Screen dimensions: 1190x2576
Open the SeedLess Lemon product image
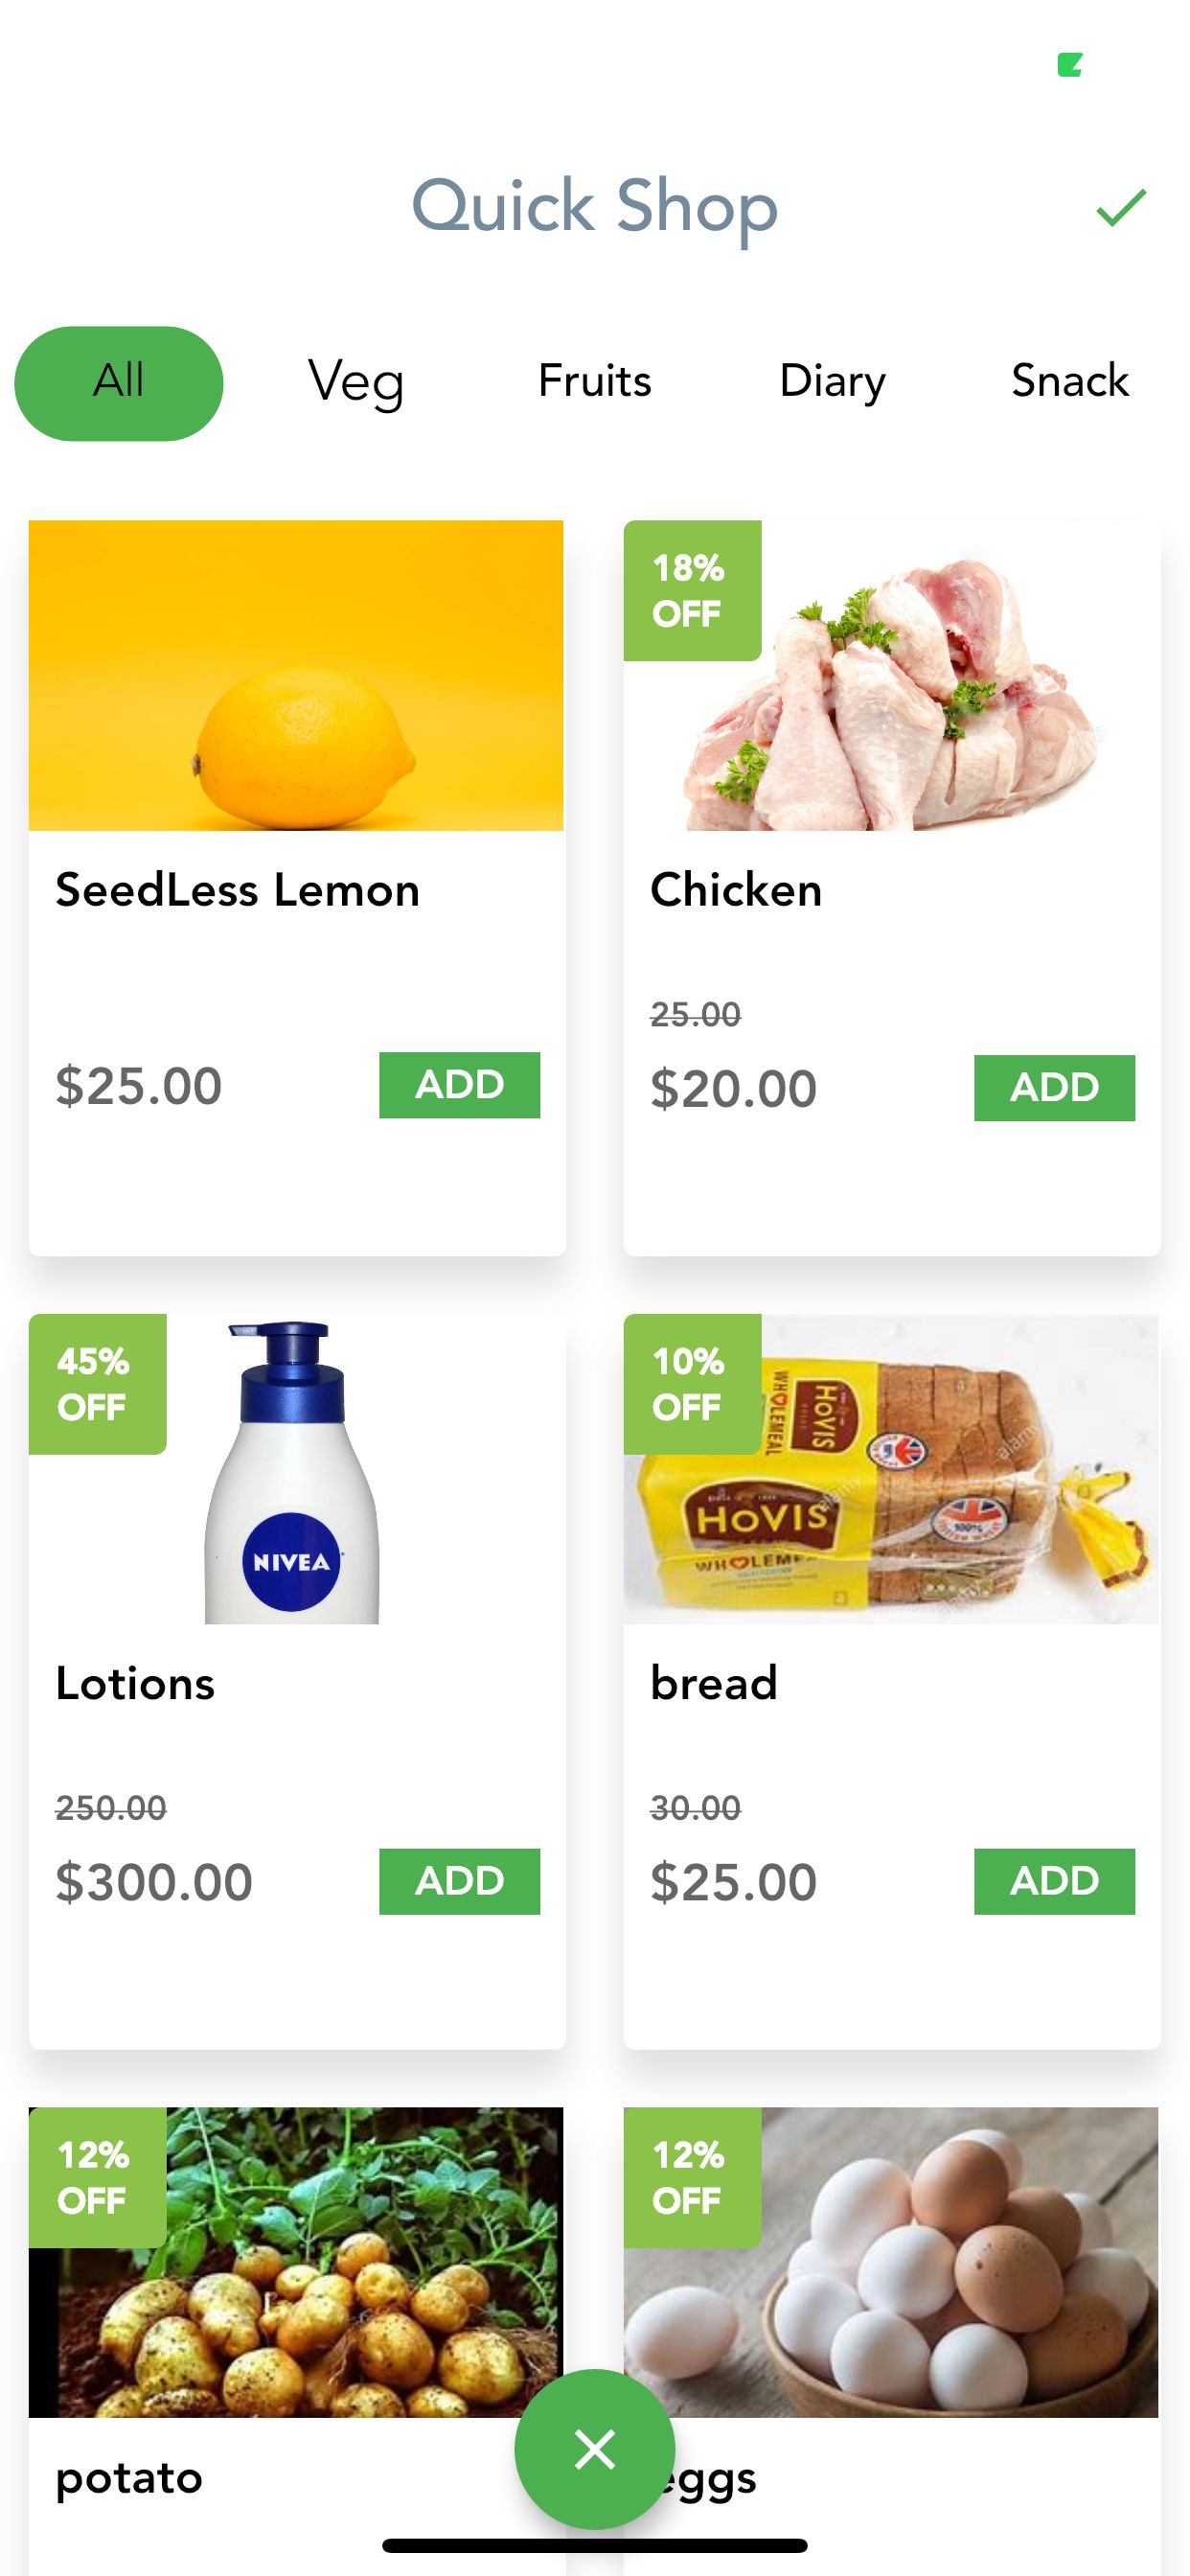296,676
